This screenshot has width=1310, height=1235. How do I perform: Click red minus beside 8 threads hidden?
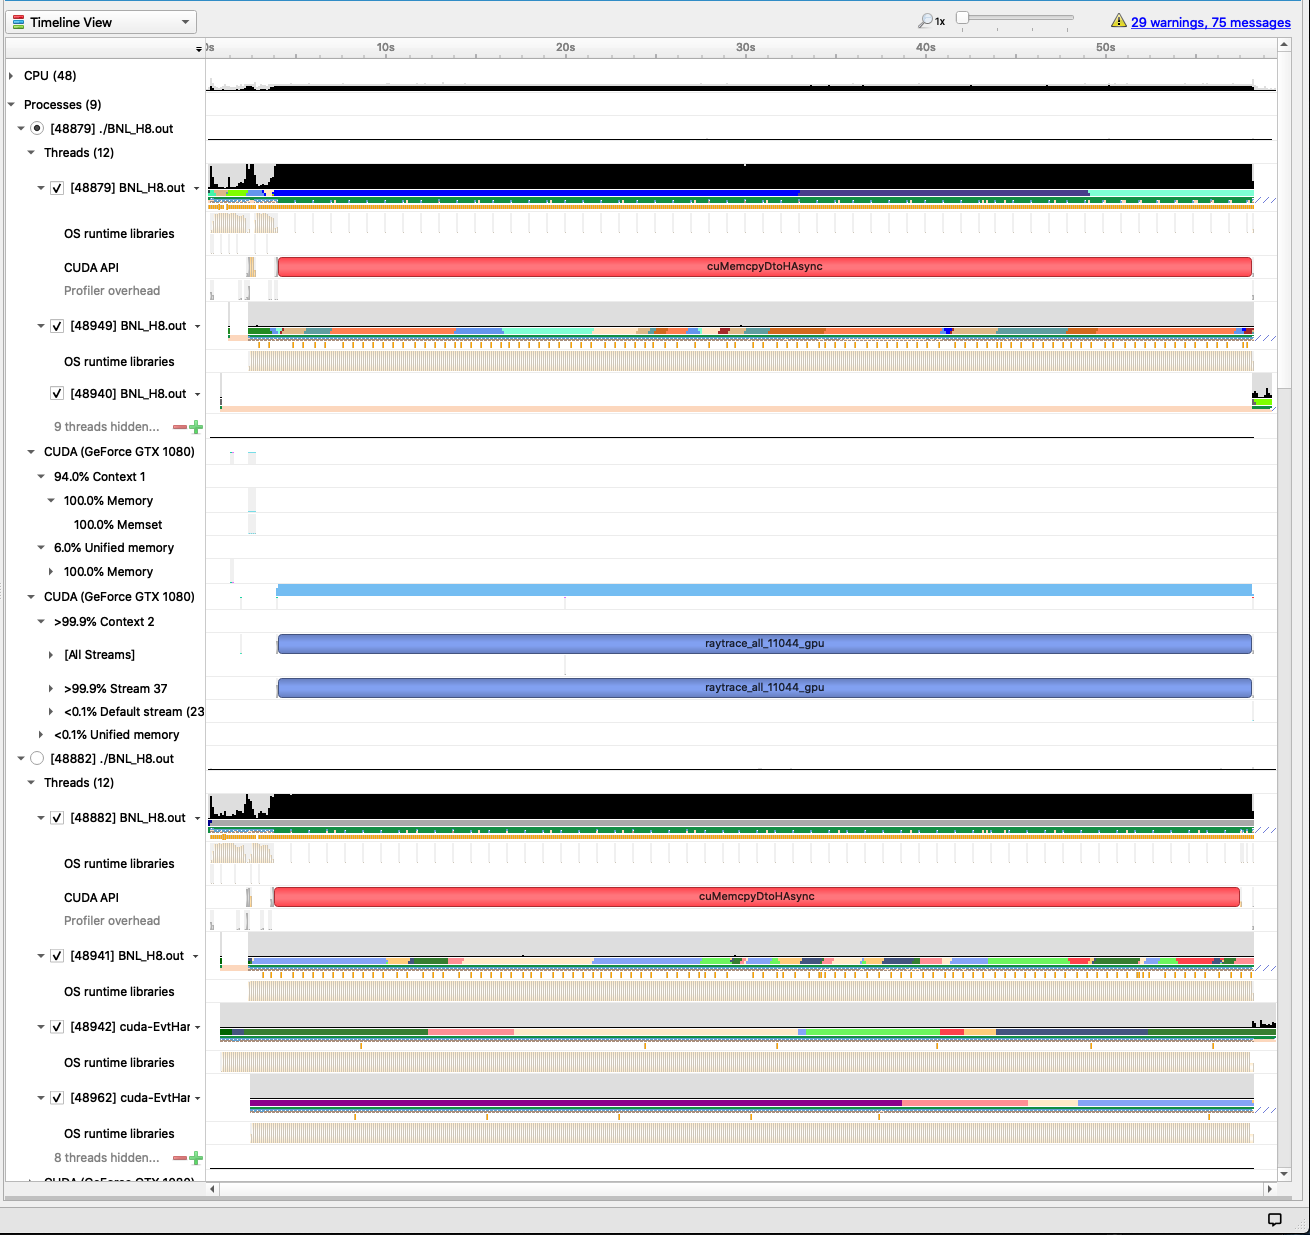click(180, 1158)
